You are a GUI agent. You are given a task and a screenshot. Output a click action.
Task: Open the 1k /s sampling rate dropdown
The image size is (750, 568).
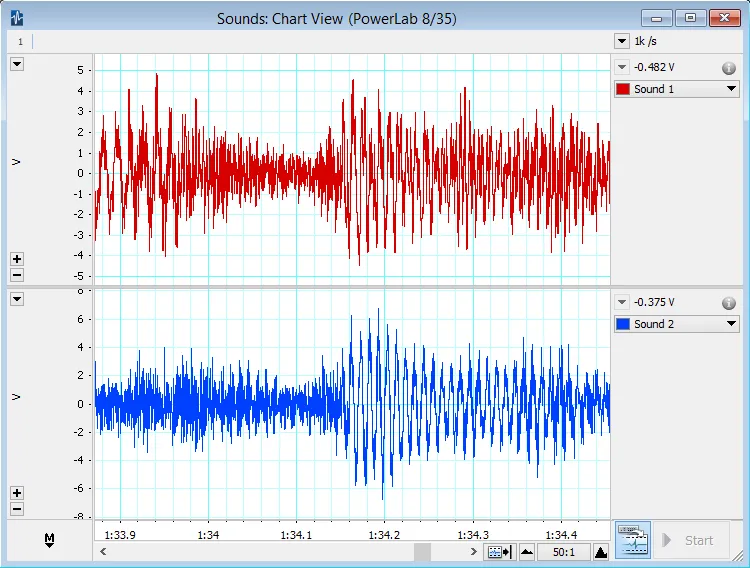click(621, 42)
